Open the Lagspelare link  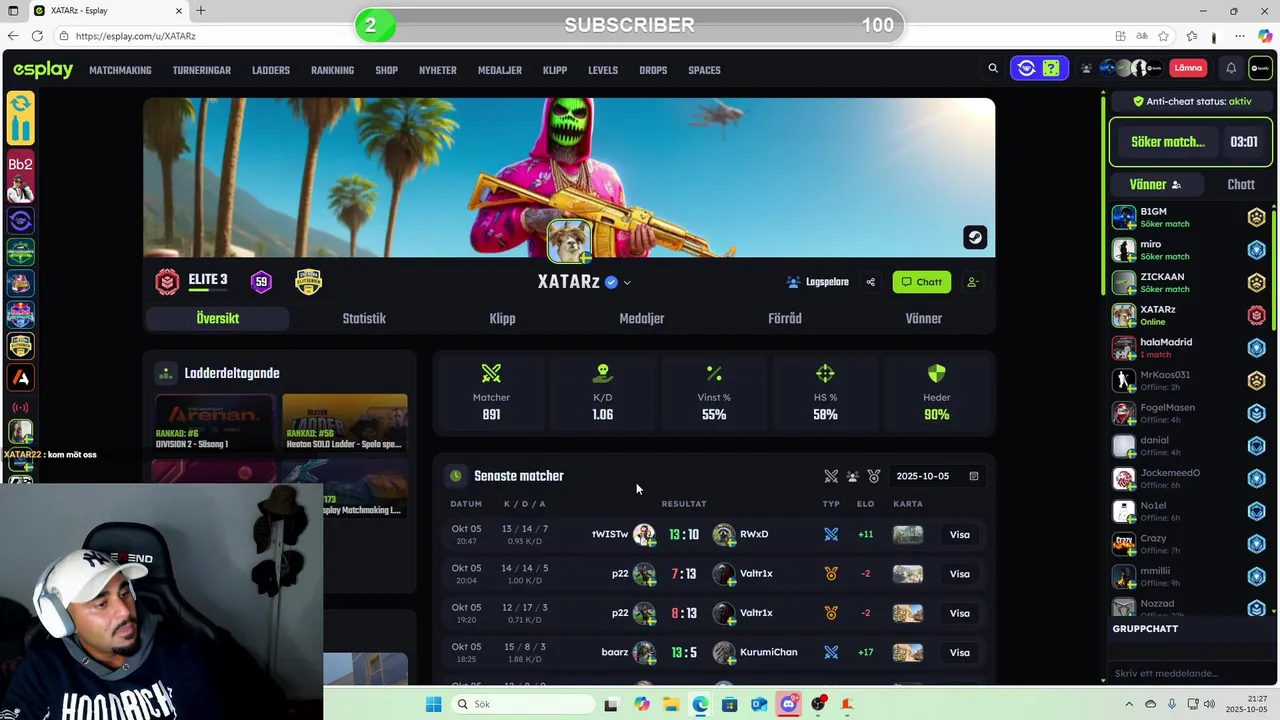pos(818,282)
